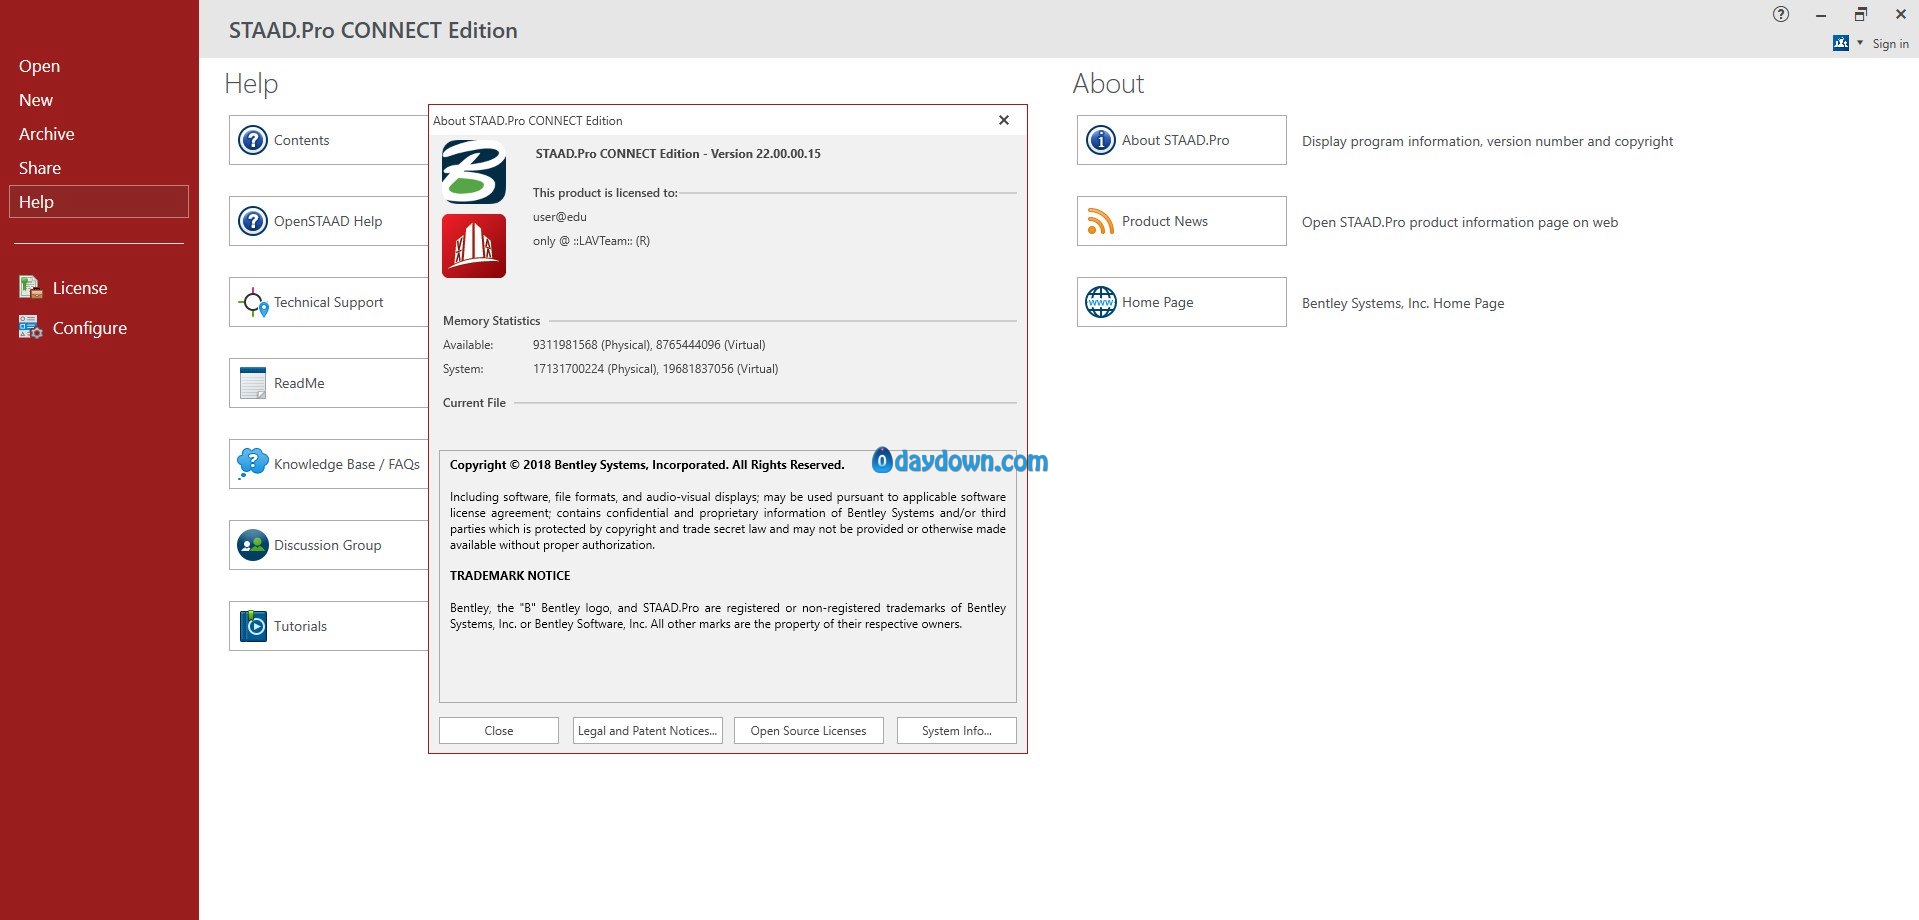Click the Knowledge Base / FAQs cloud icon
Viewport: 1919px width, 920px height.
252,463
